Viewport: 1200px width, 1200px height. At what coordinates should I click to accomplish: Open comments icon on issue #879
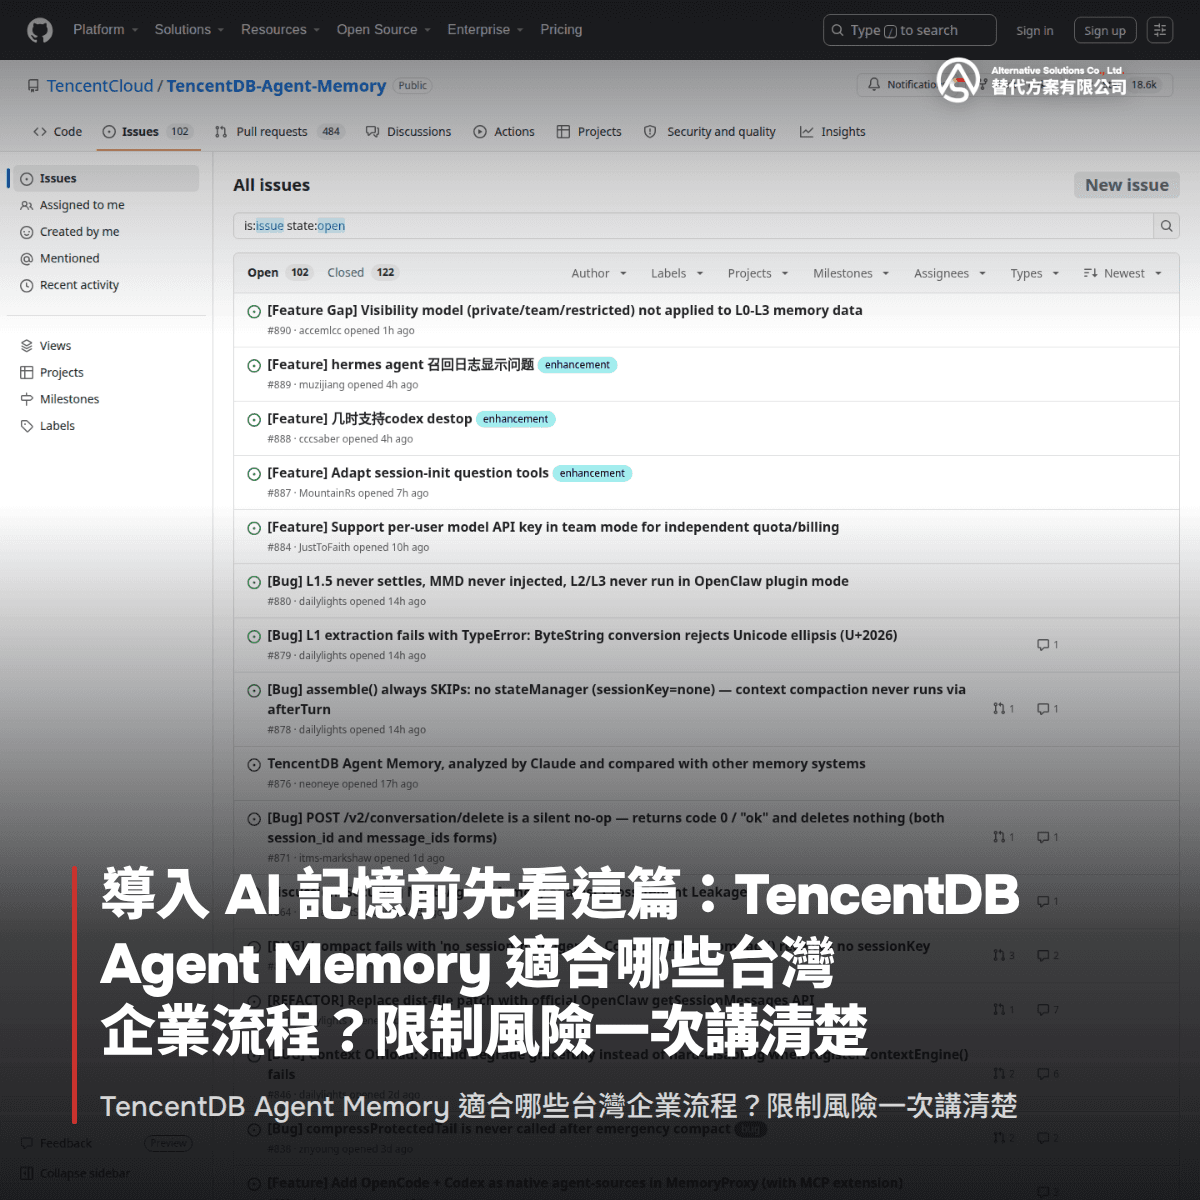[x=1047, y=645]
